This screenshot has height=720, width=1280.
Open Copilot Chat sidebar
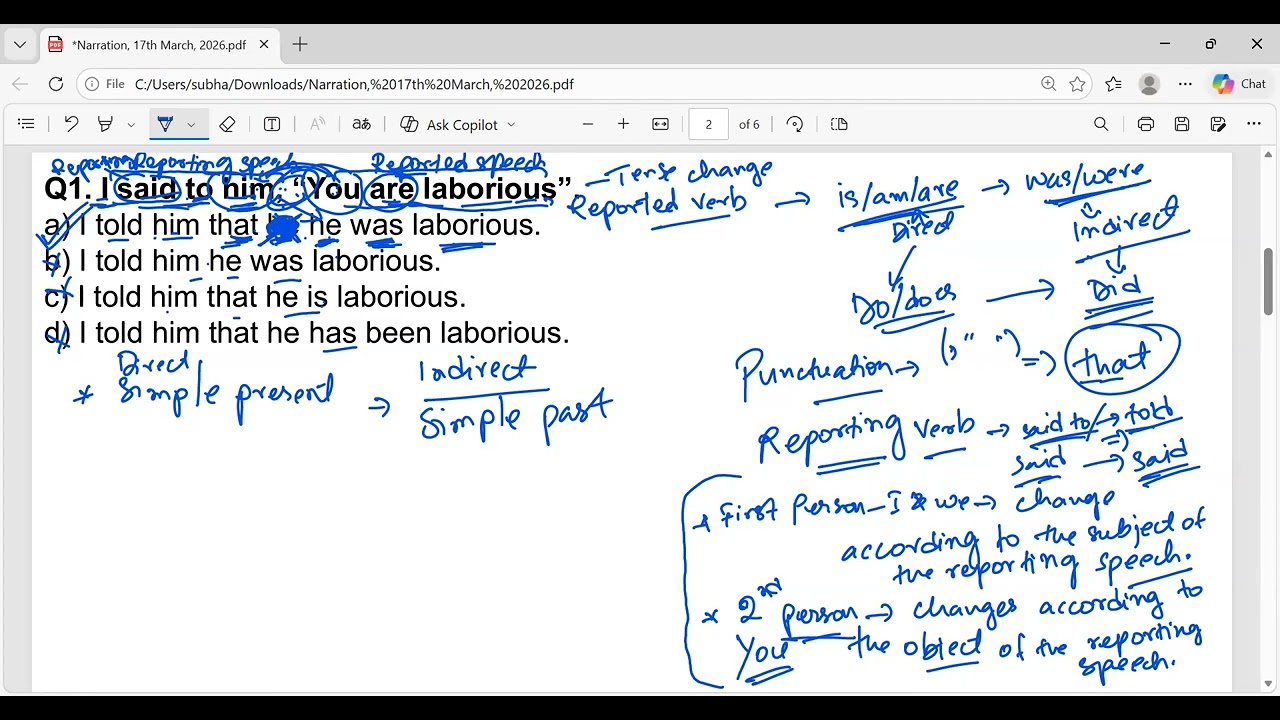coord(1239,84)
